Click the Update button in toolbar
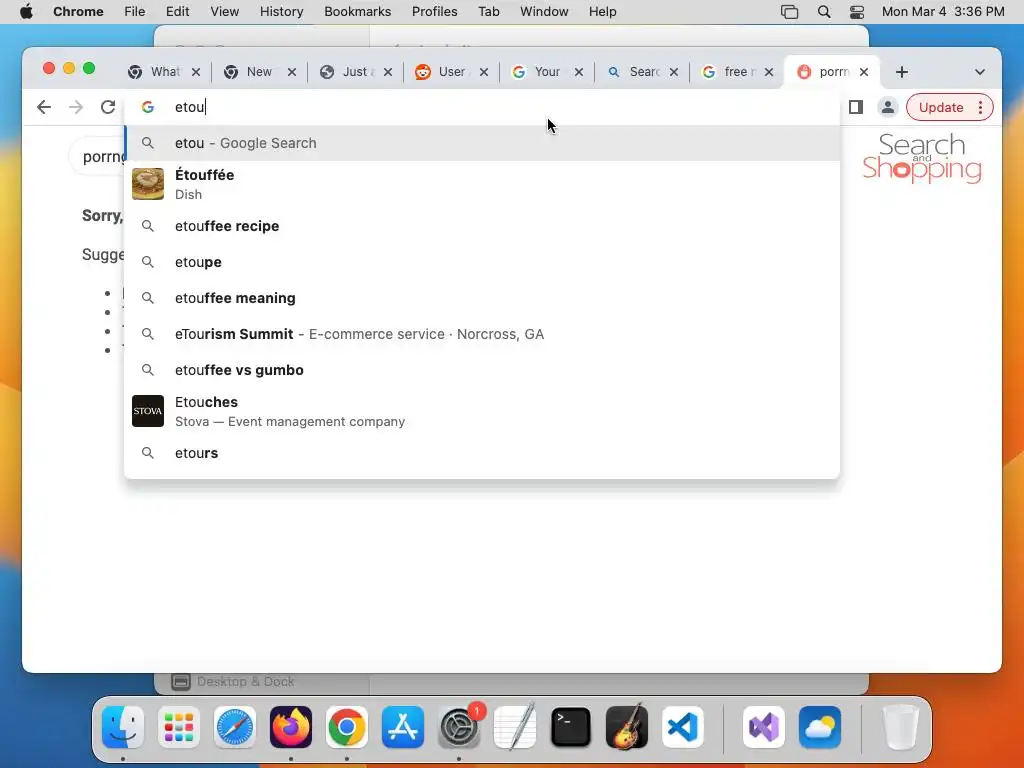 click(940, 107)
